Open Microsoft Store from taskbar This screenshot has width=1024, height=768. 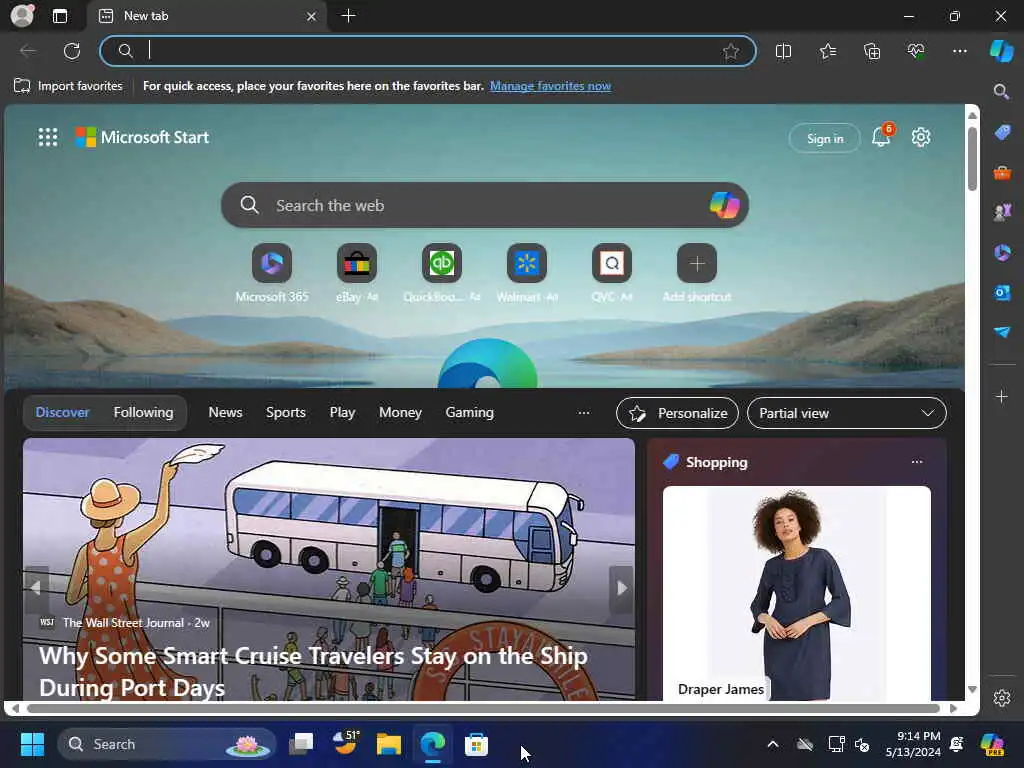coord(476,744)
